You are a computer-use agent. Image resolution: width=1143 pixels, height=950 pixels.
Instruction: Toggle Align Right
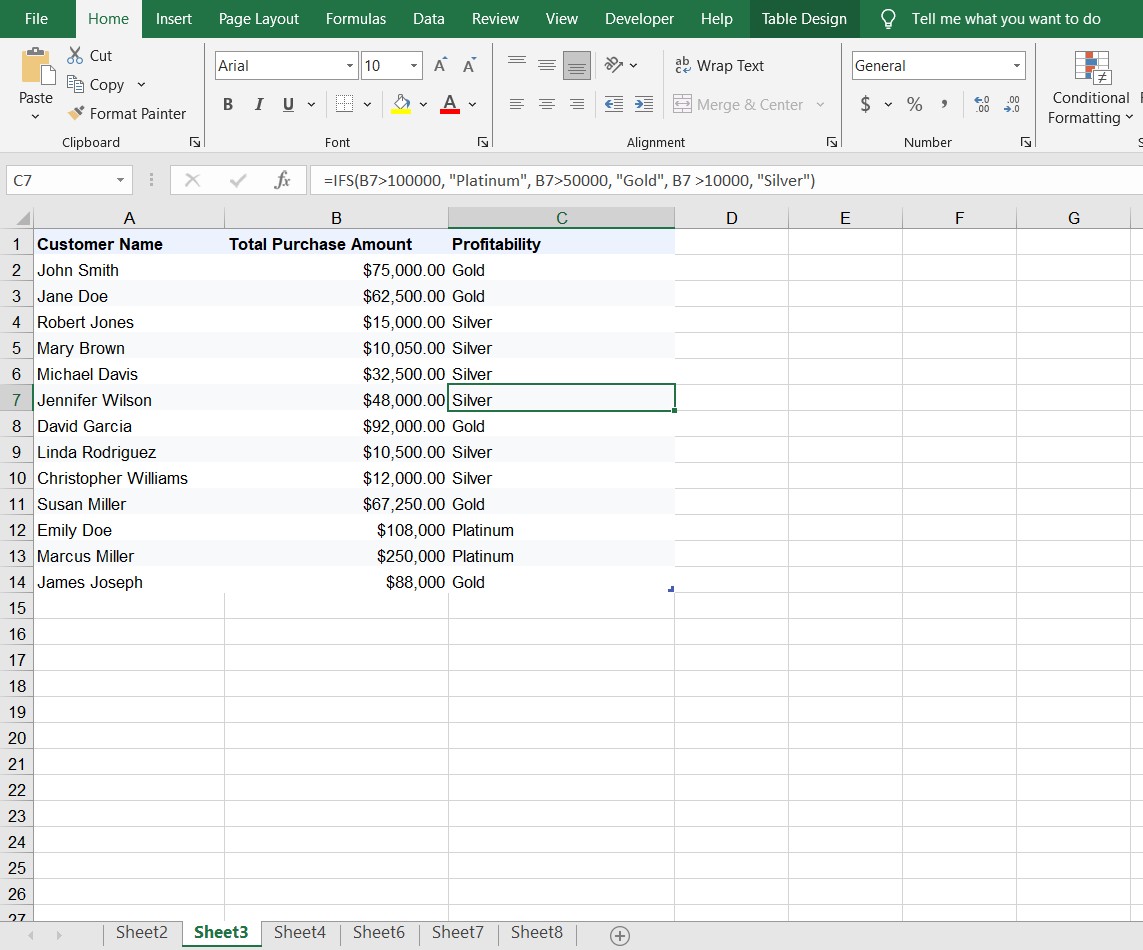(x=577, y=104)
